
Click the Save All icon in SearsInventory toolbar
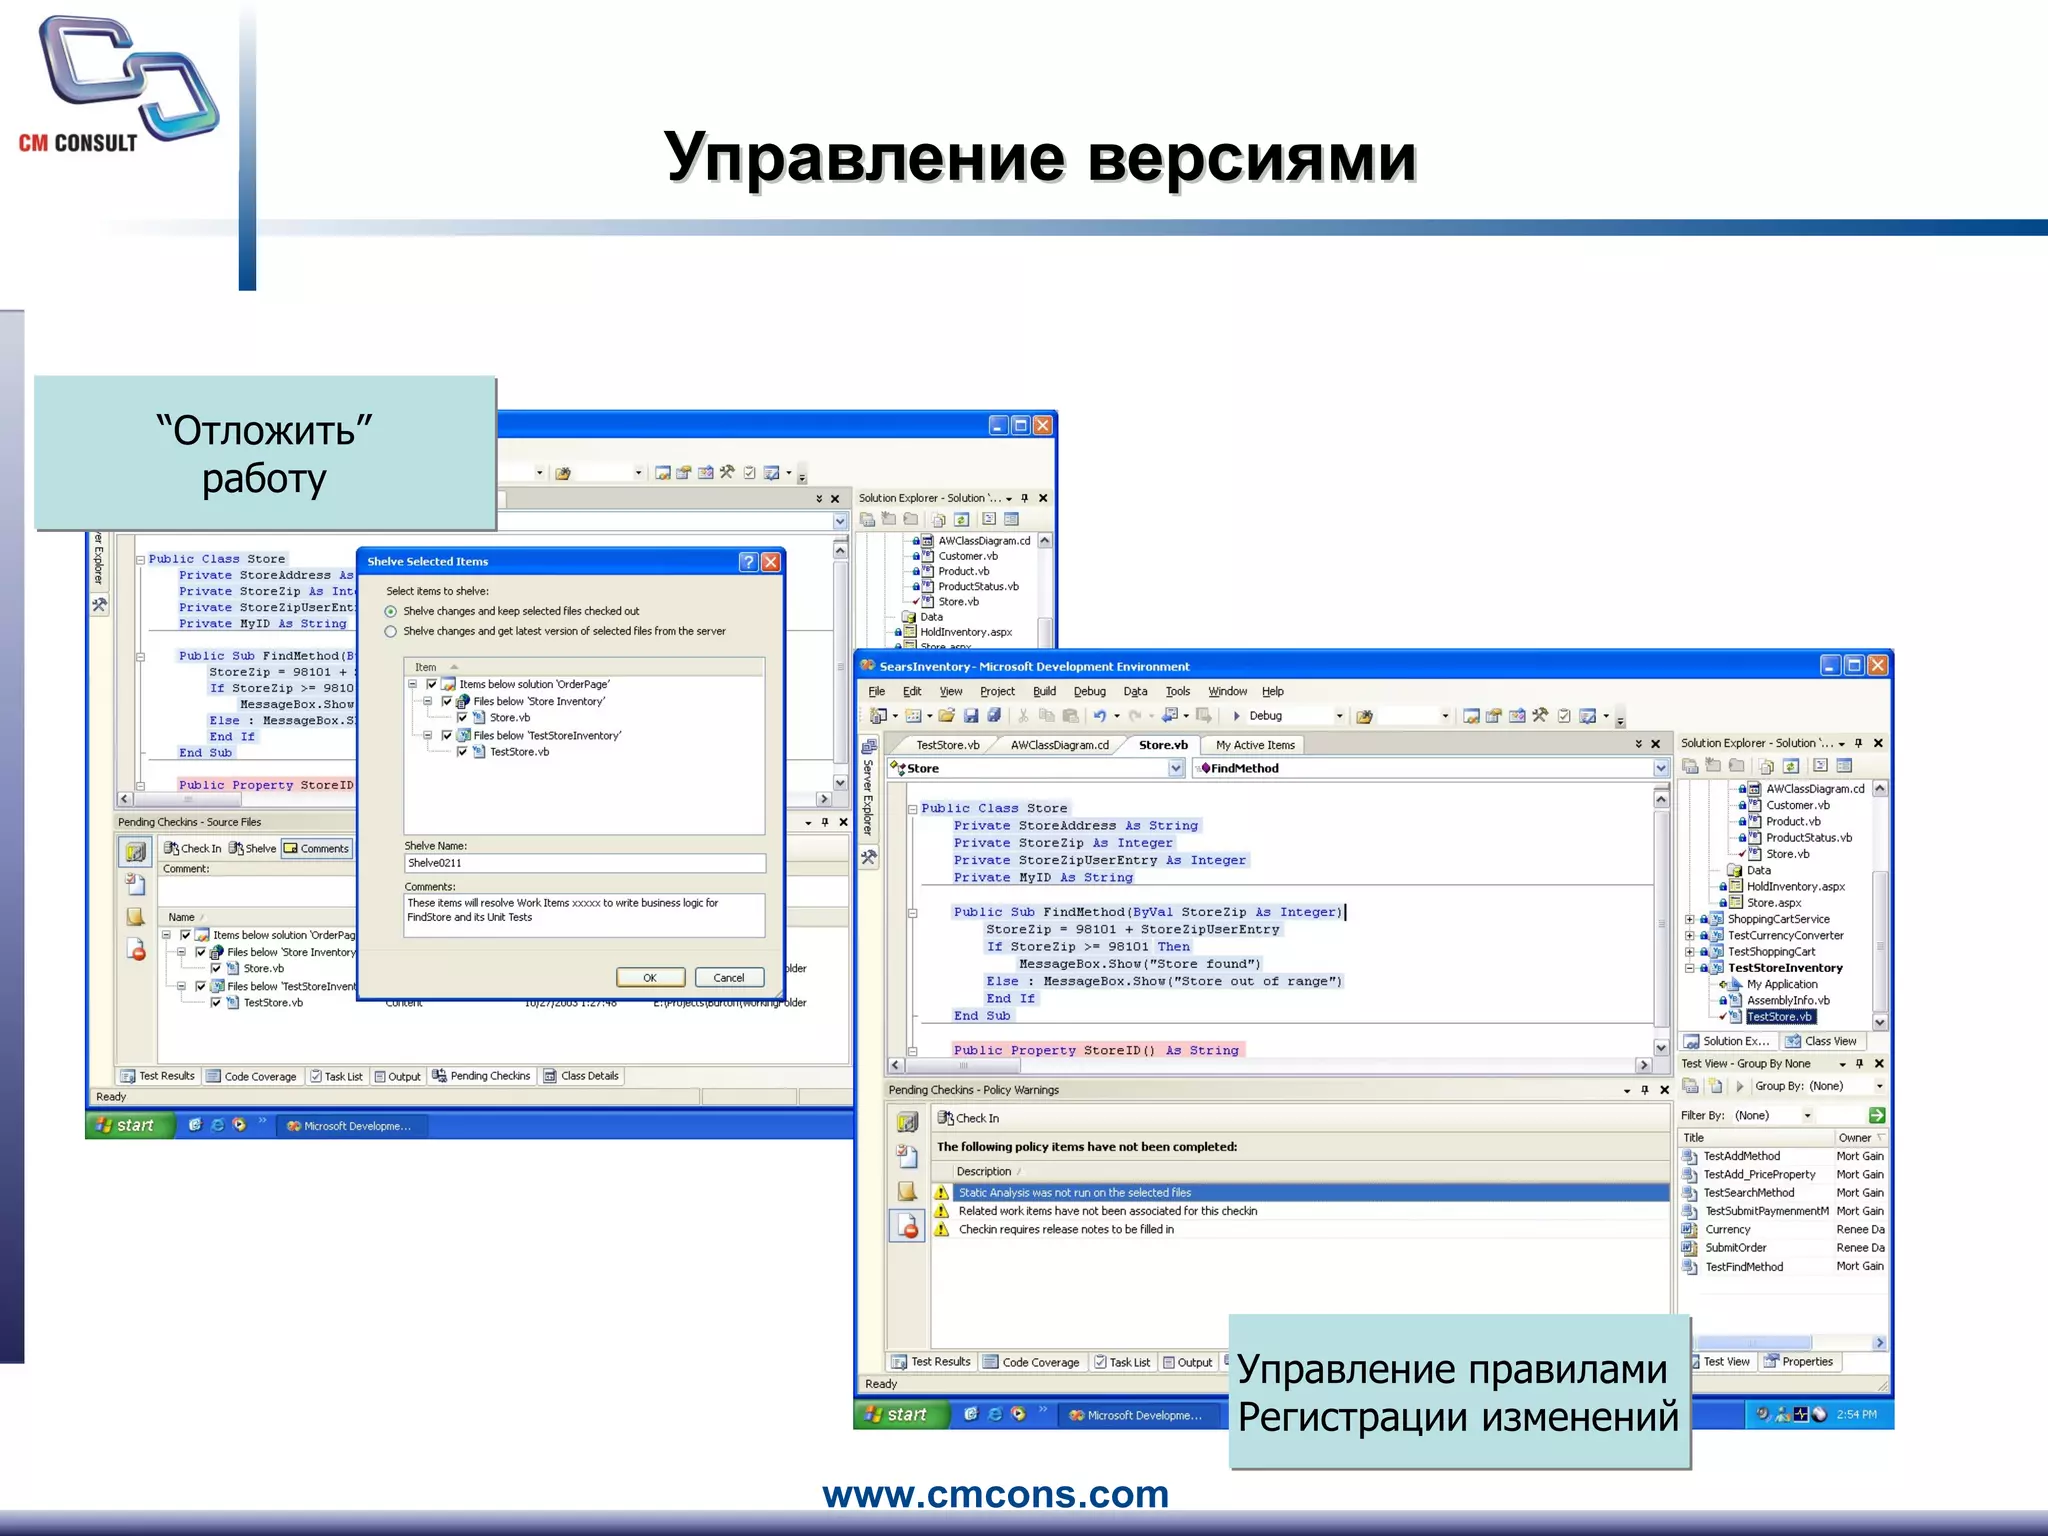tap(994, 715)
